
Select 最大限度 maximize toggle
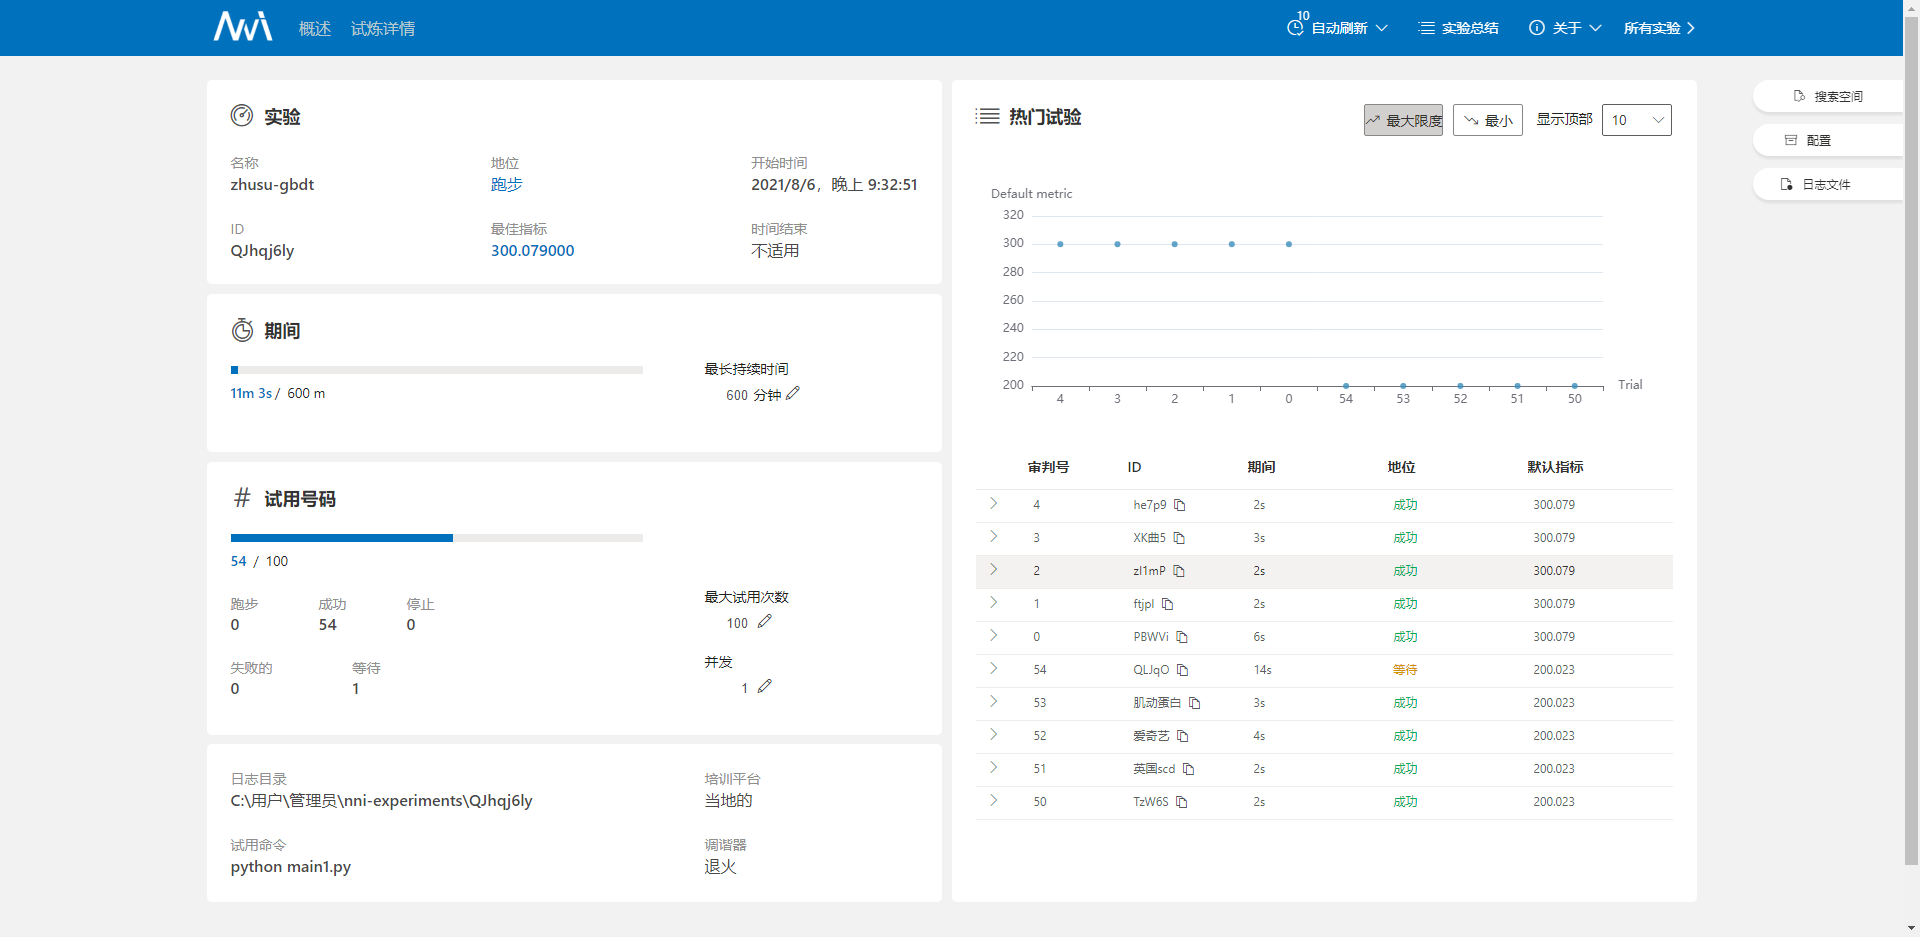(x=1403, y=120)
